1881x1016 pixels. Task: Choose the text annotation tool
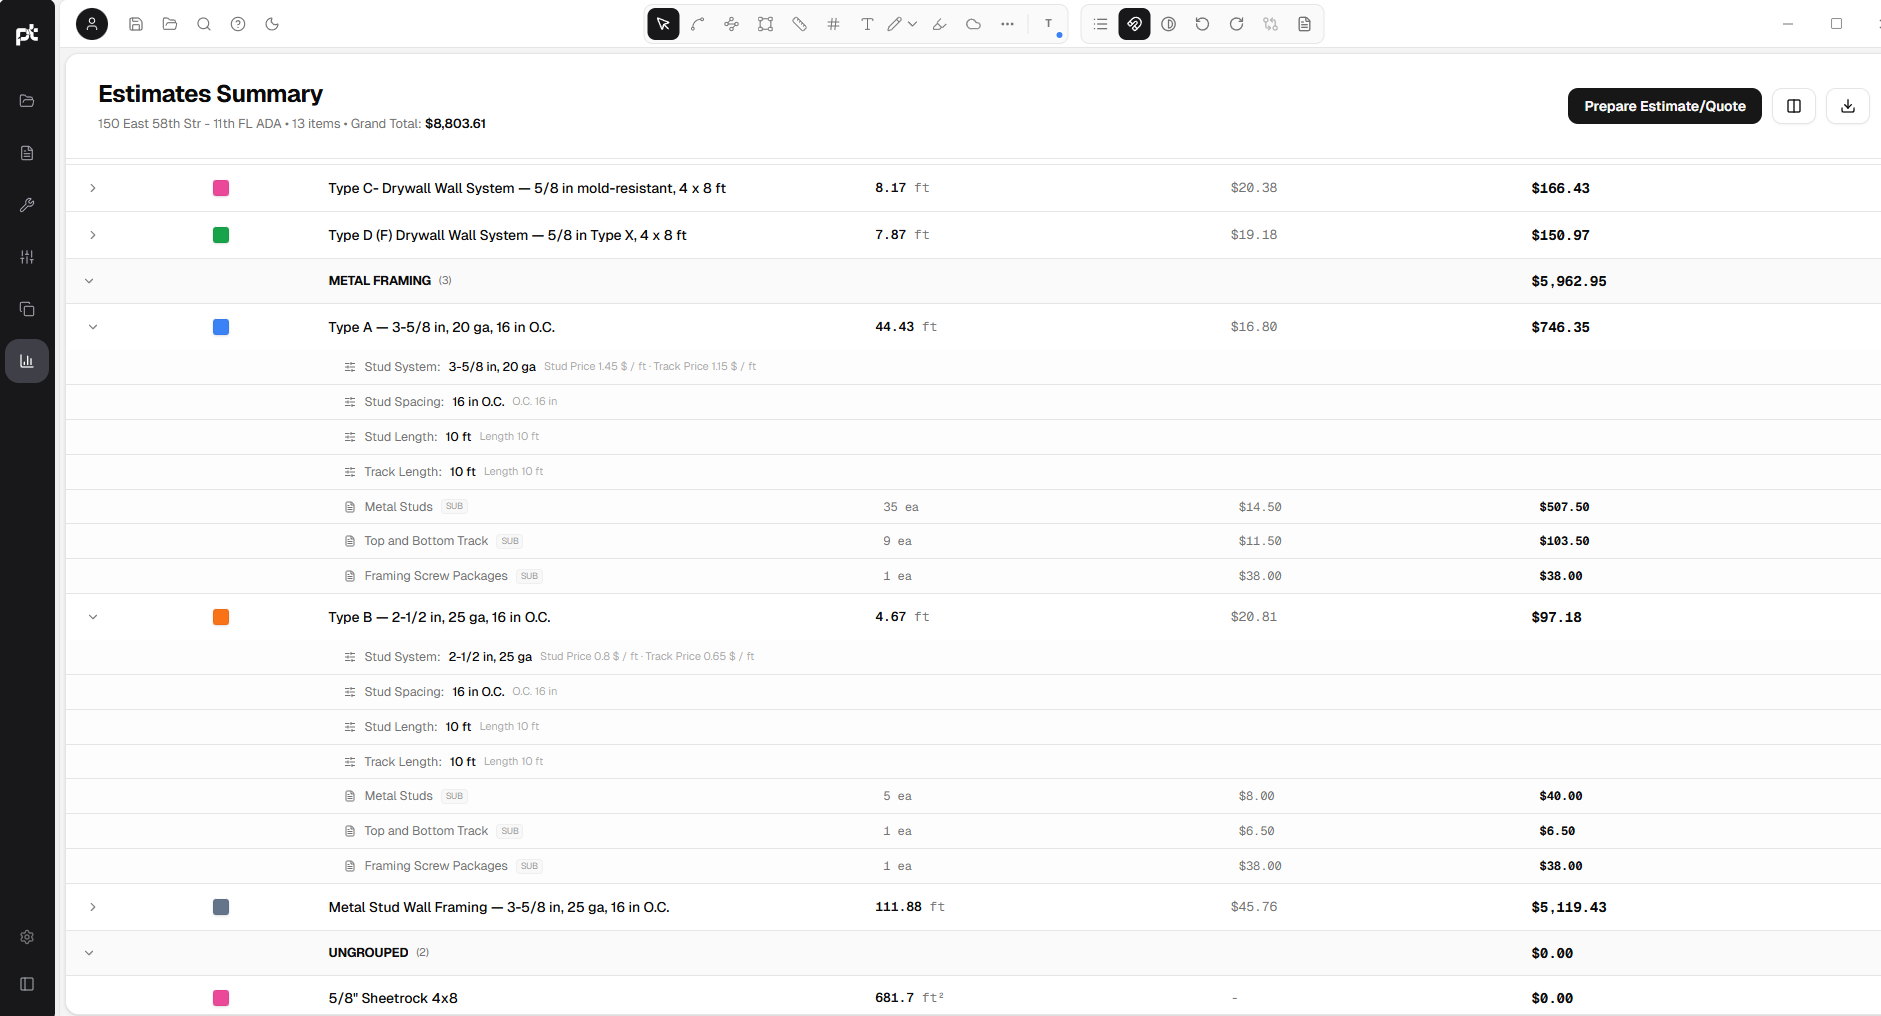click(x=867, y=24)
